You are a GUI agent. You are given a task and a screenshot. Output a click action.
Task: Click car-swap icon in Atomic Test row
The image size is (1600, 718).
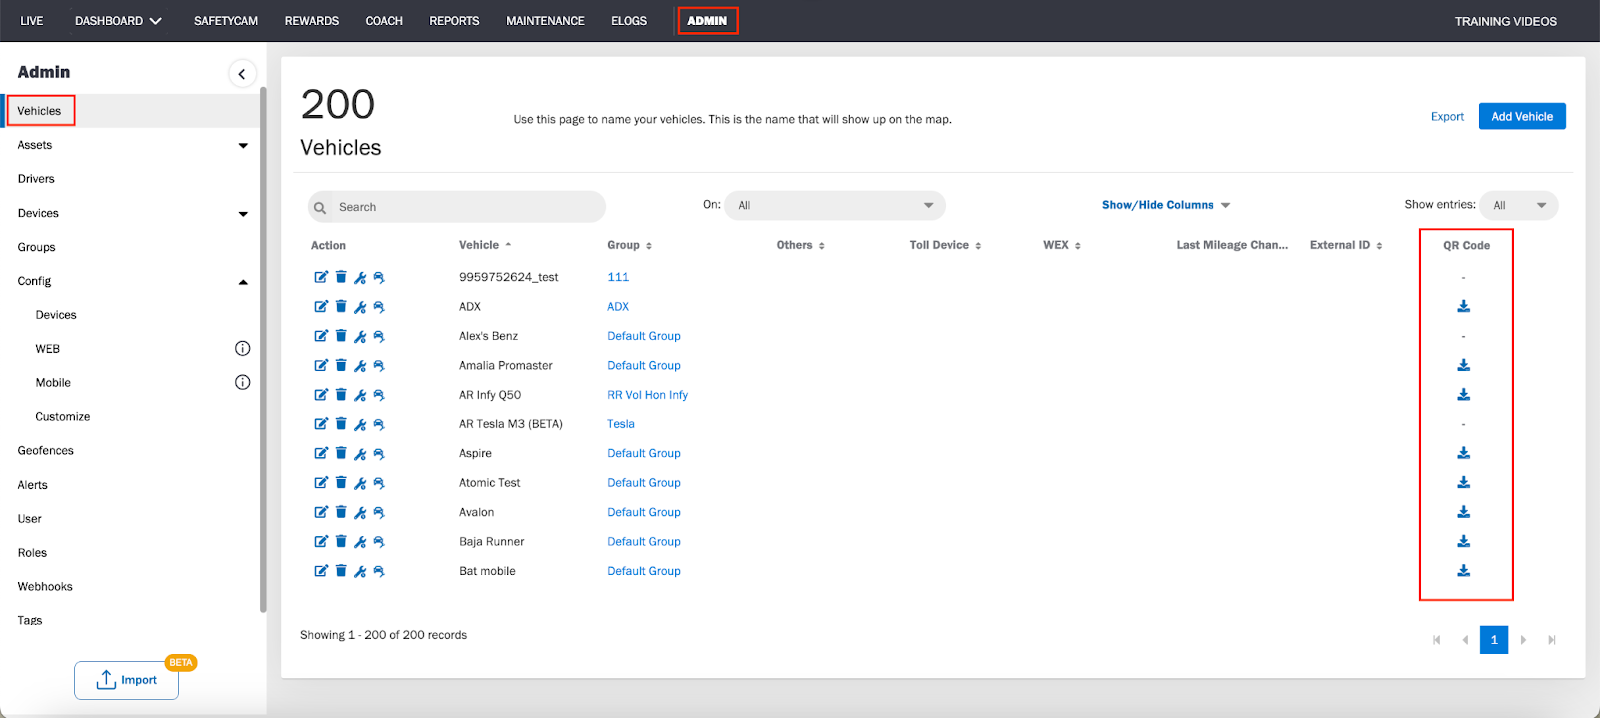click(x=379, y=483)
